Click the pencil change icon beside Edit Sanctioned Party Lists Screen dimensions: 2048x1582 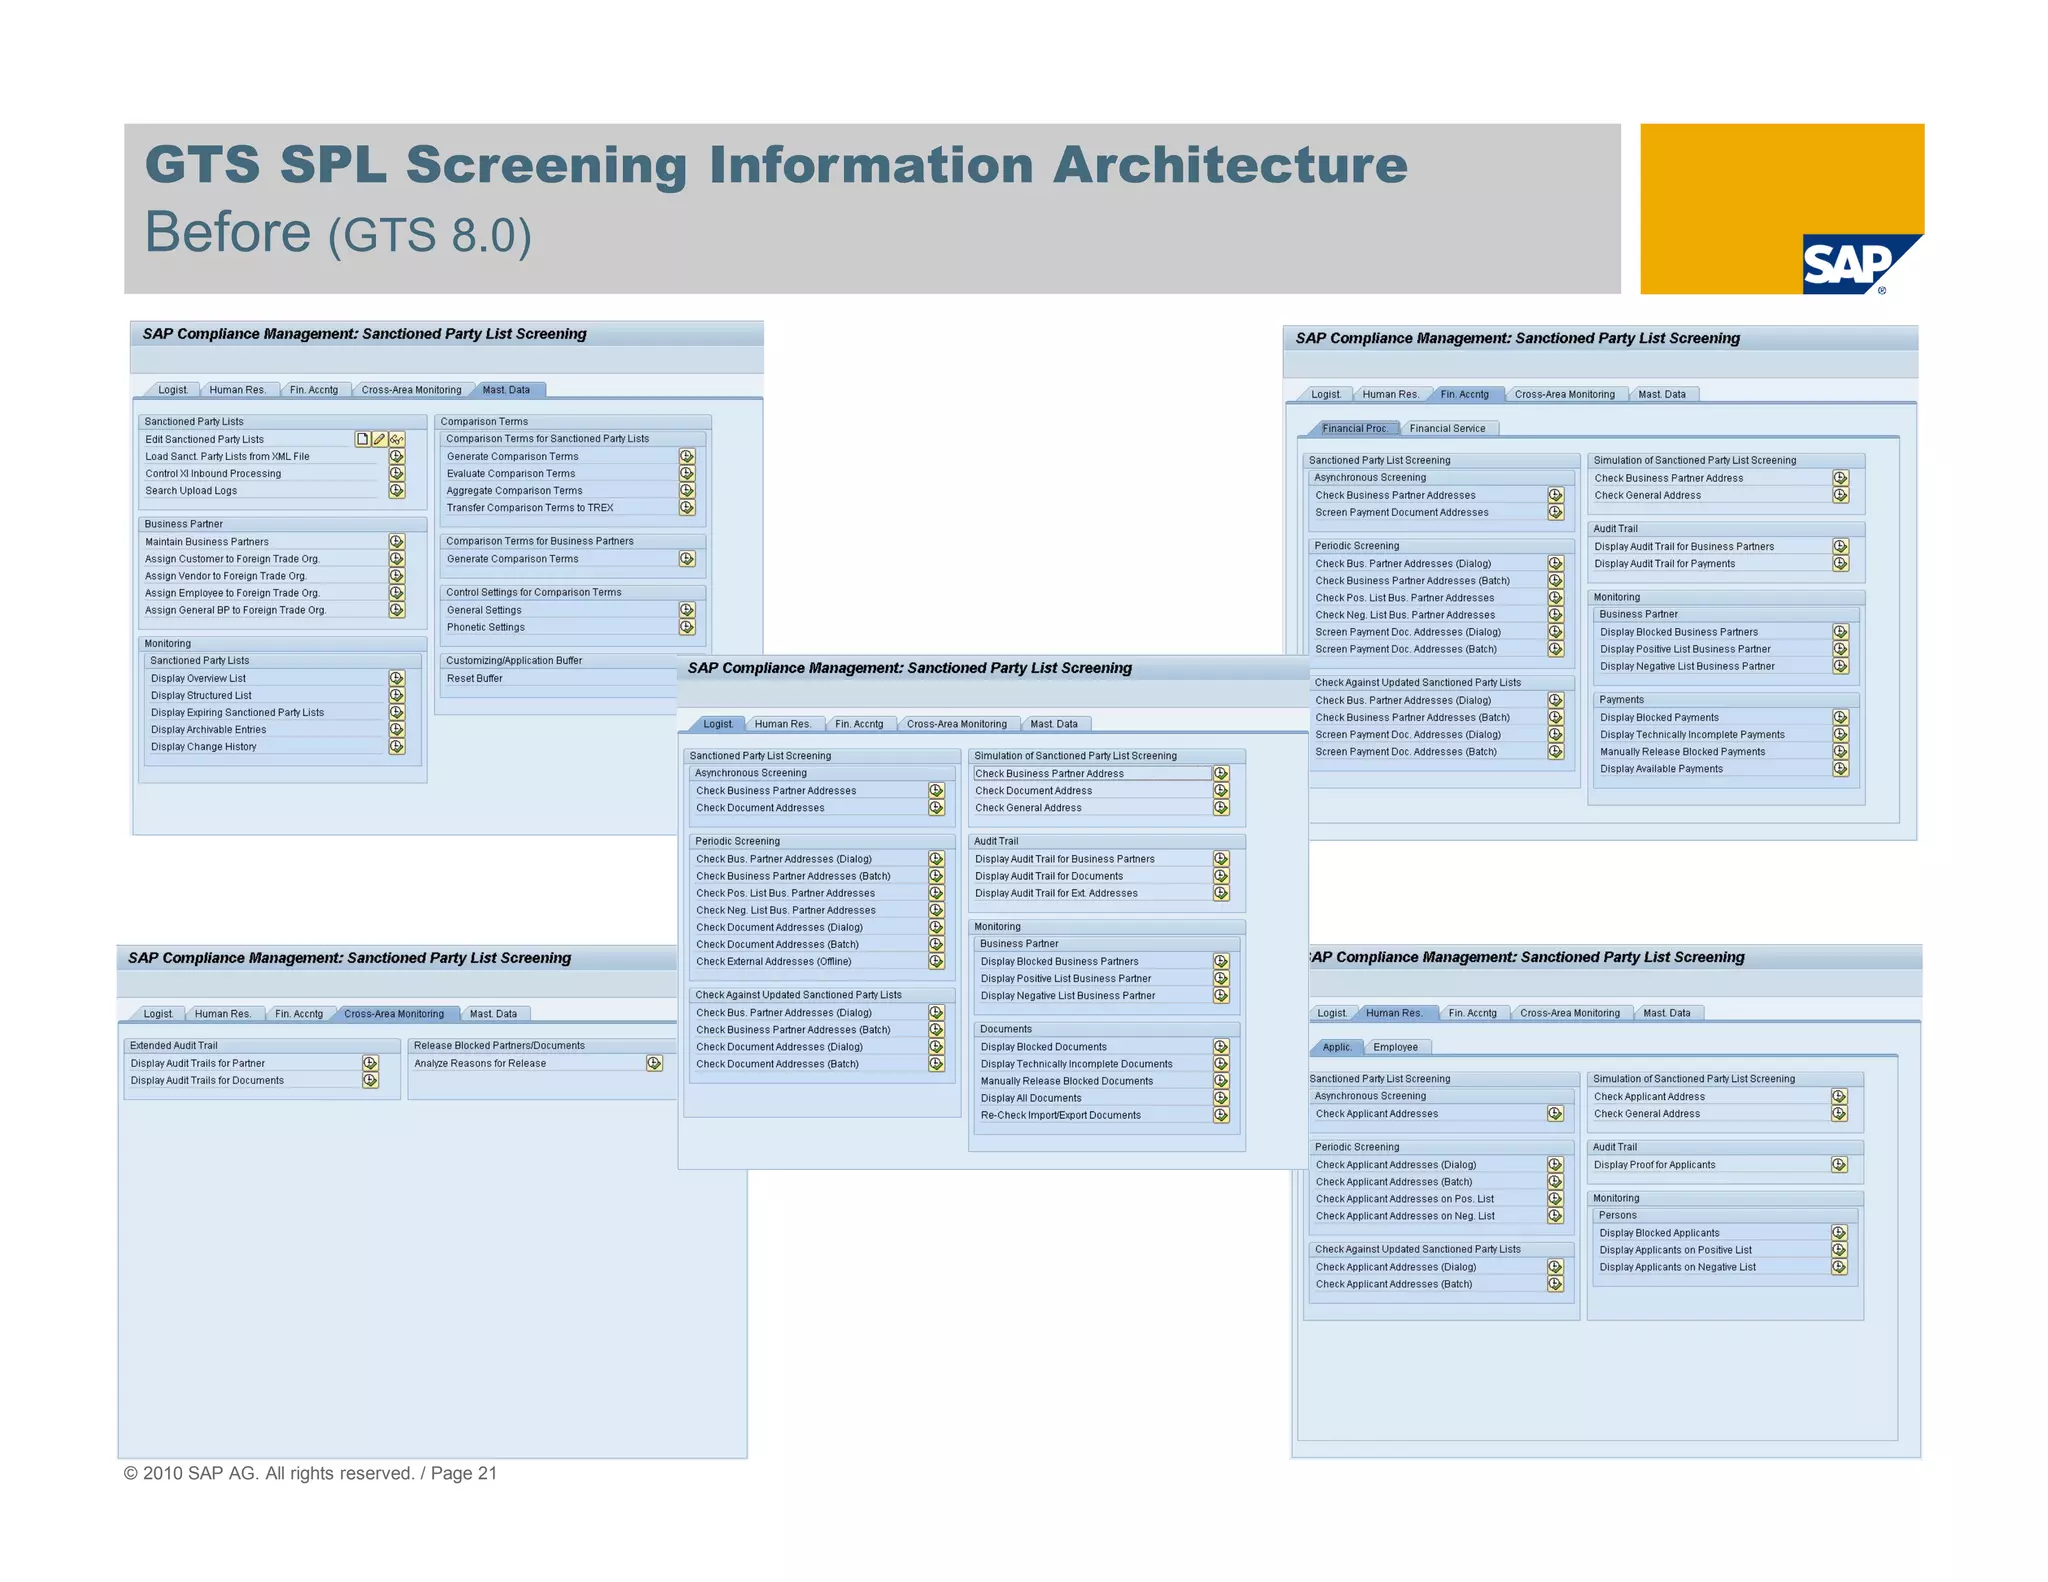click(x=380, y=439)
